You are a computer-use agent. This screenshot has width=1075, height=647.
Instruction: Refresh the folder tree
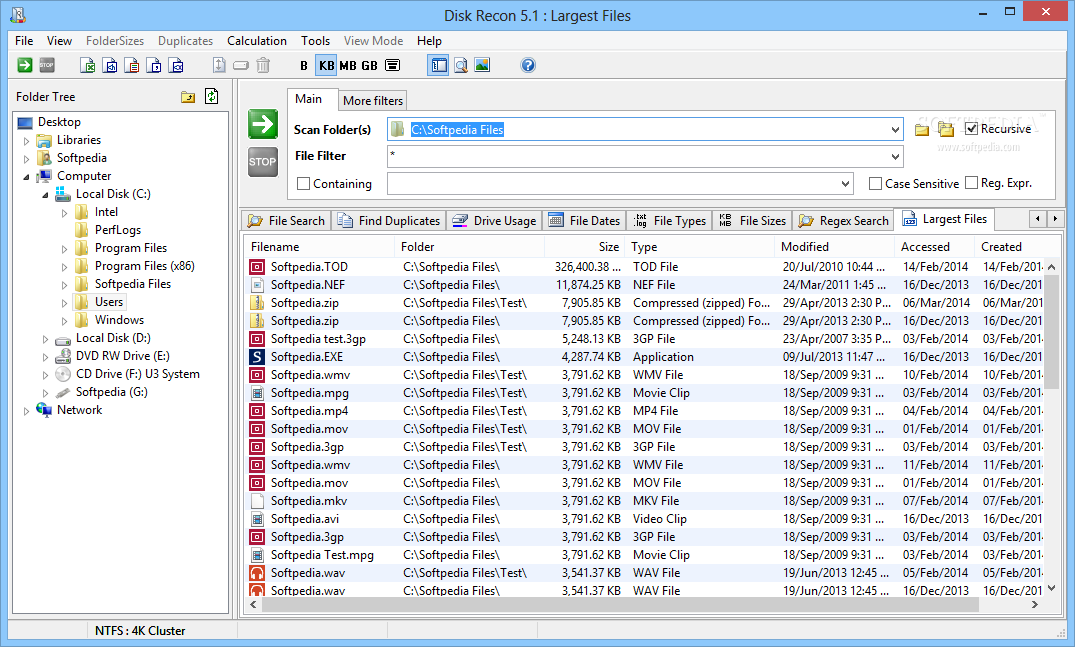[212, 97]
